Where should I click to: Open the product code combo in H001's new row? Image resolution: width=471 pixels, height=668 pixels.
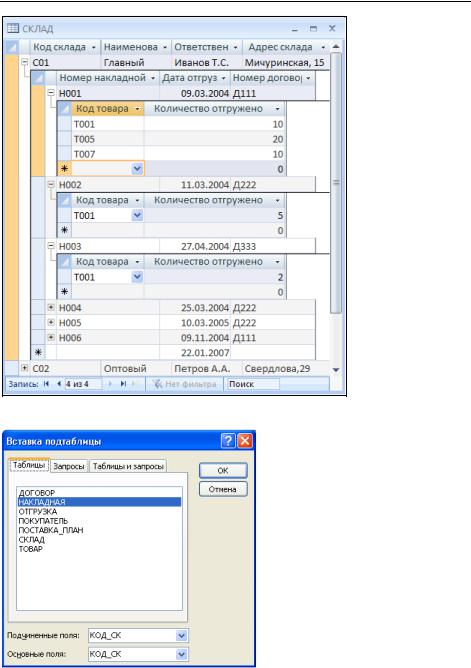pos(137,169)
